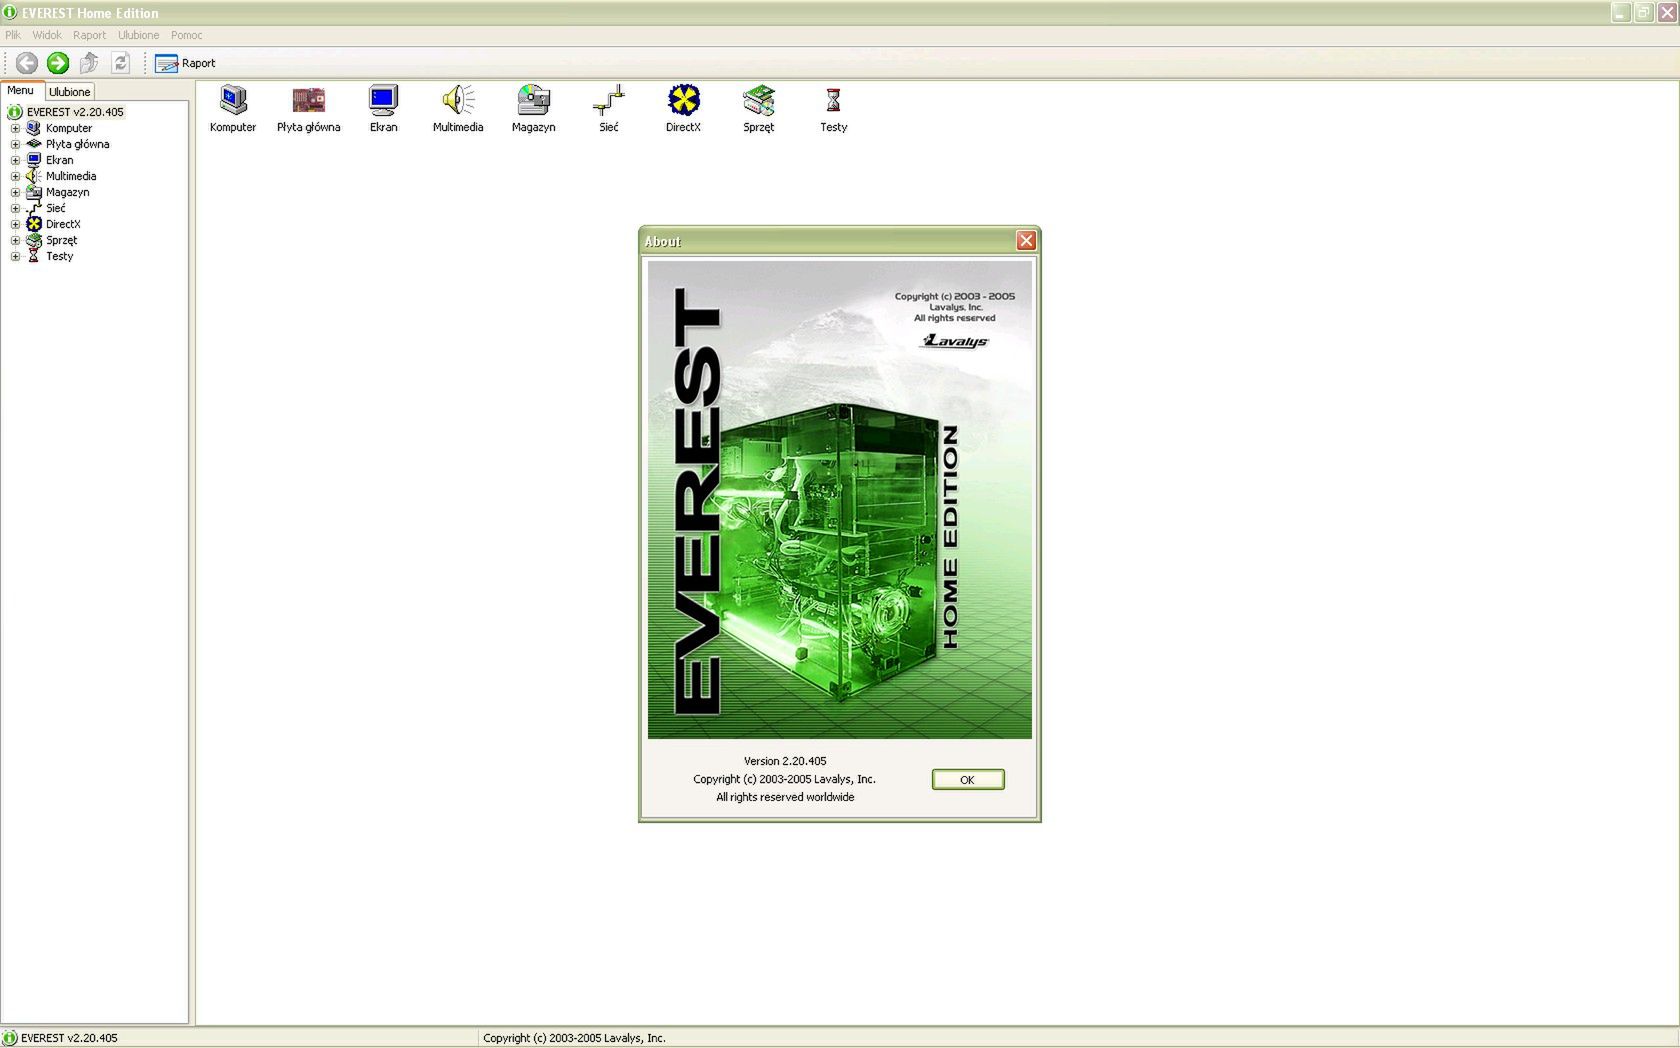The height and width of the screenshot is (1048, 1680).
Task: Expand the Sieć tree node
Action: (x=15, y=208)
